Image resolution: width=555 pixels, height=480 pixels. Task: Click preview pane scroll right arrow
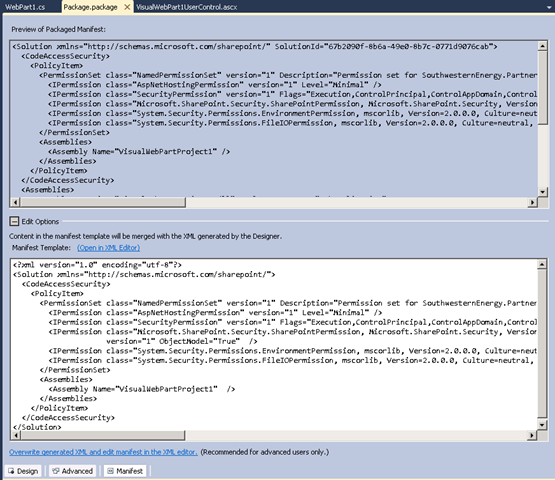532,202
